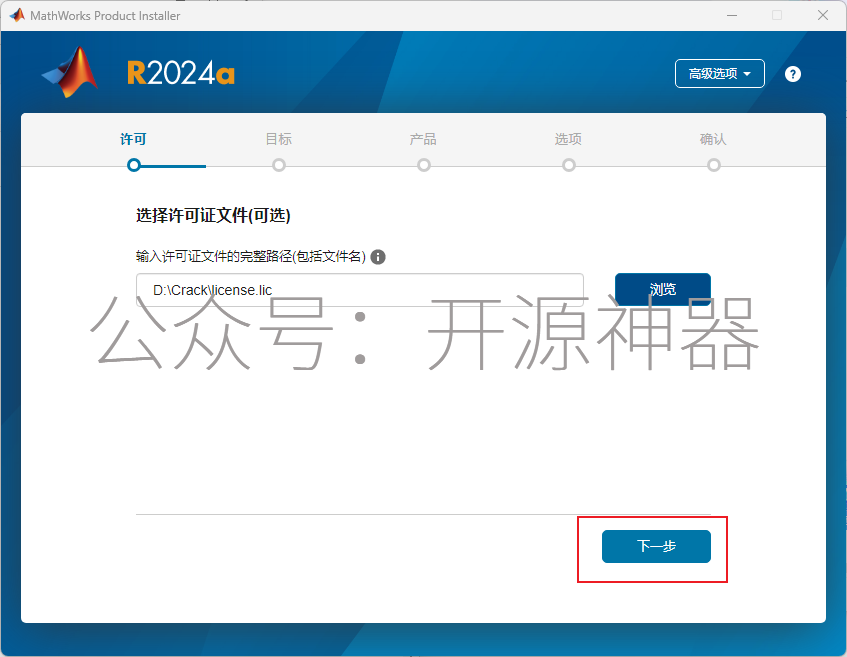Viewport: 847px width, 657px height.
Task: Click the info icon beside license path label
Action: tap(378, 257)
